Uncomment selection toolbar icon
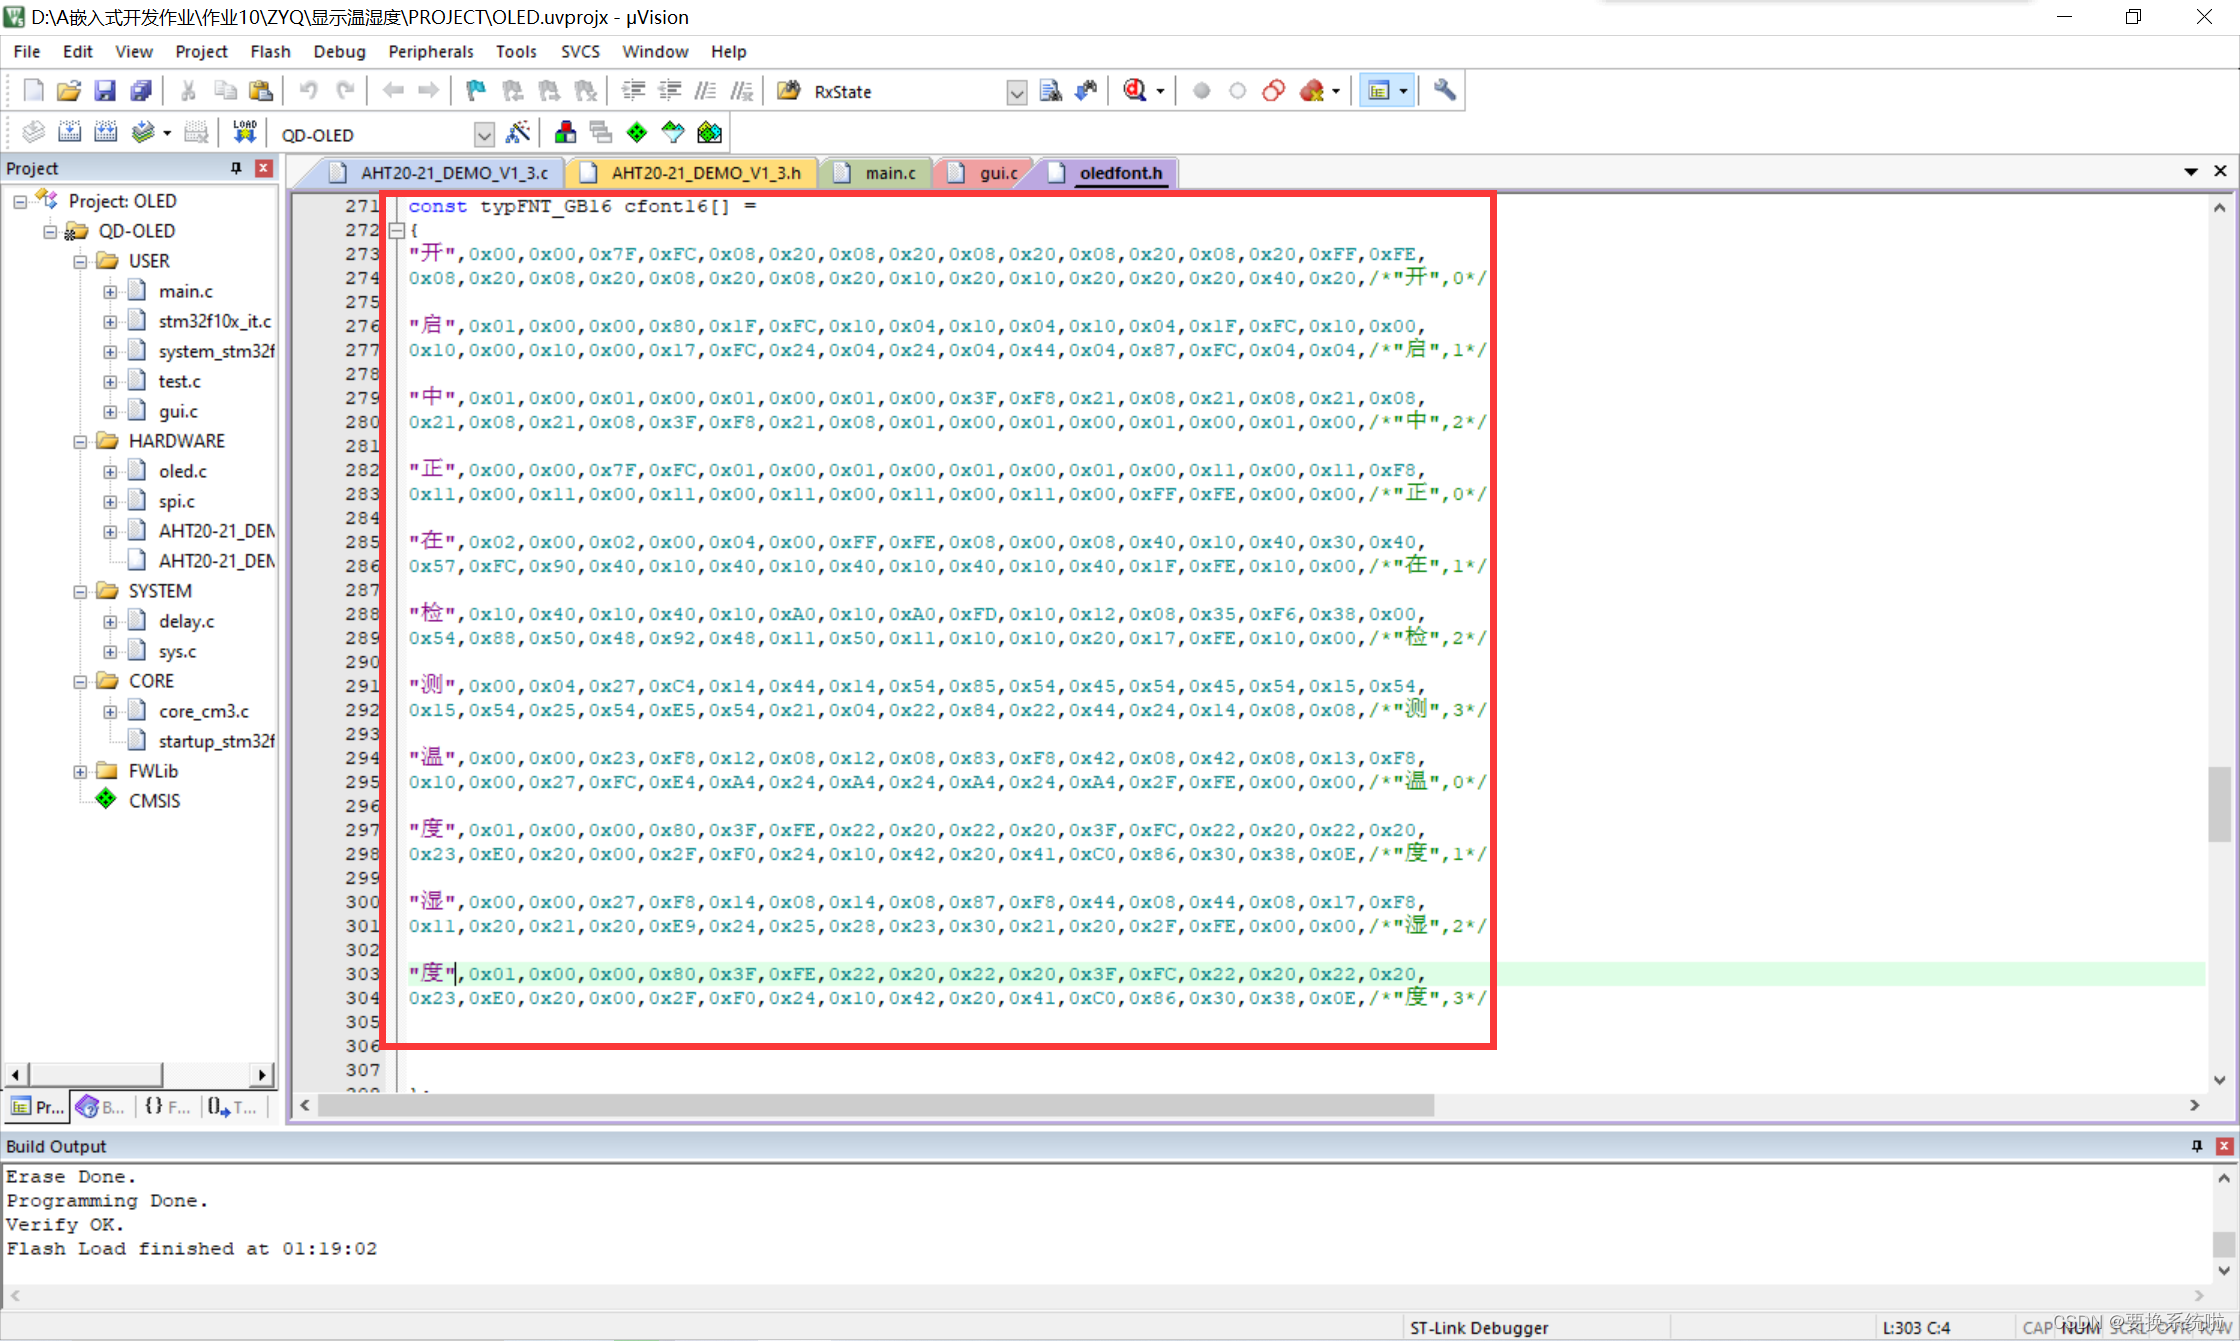The image size is (2240, 1341). click(x=741, y=91)
